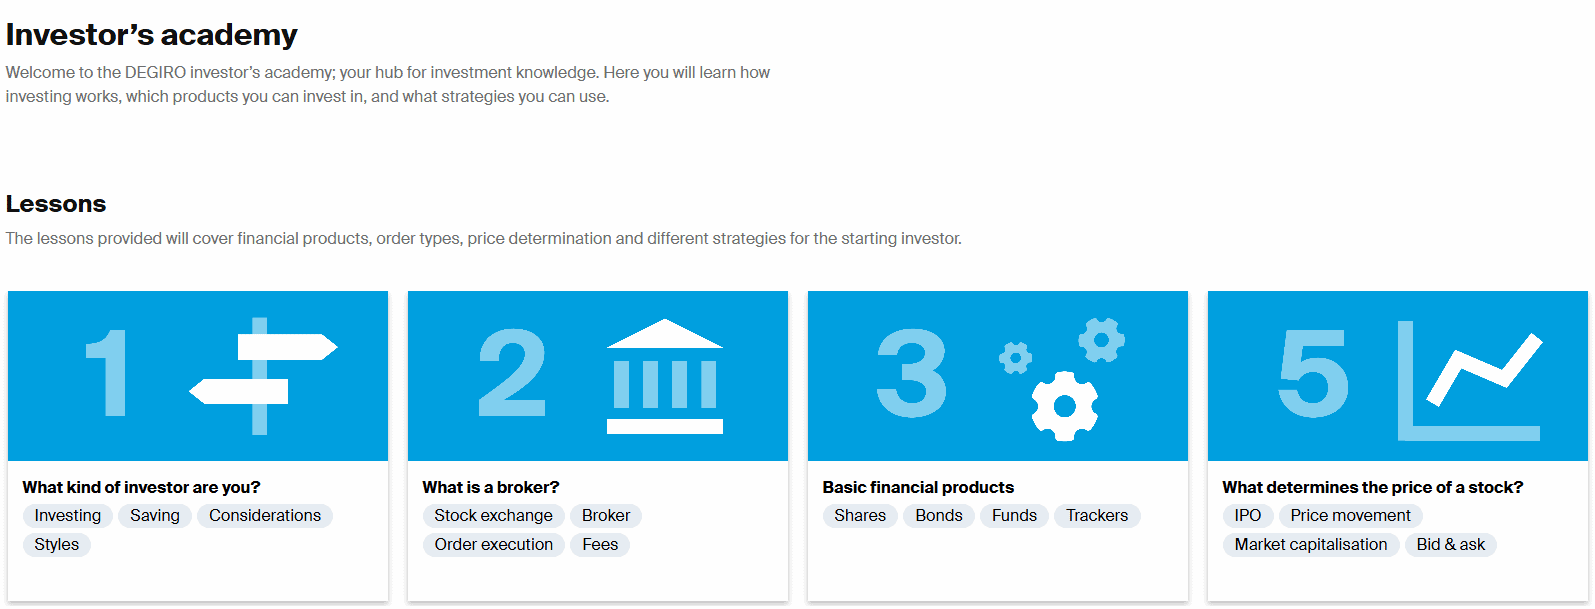Screen dimensions: 1595x609
Task: Click the bank building icon in lesson 2
Action: pyautogui.click(x=664, y=377)
